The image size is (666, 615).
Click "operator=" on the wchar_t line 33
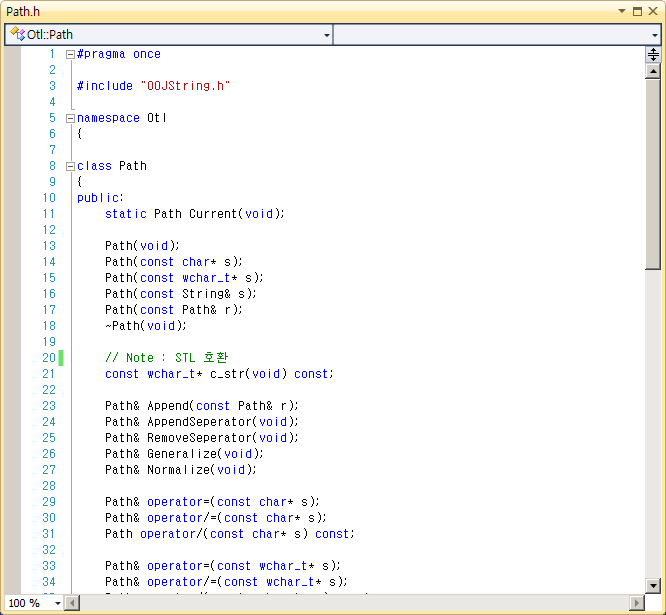click(x=178, y=566)
